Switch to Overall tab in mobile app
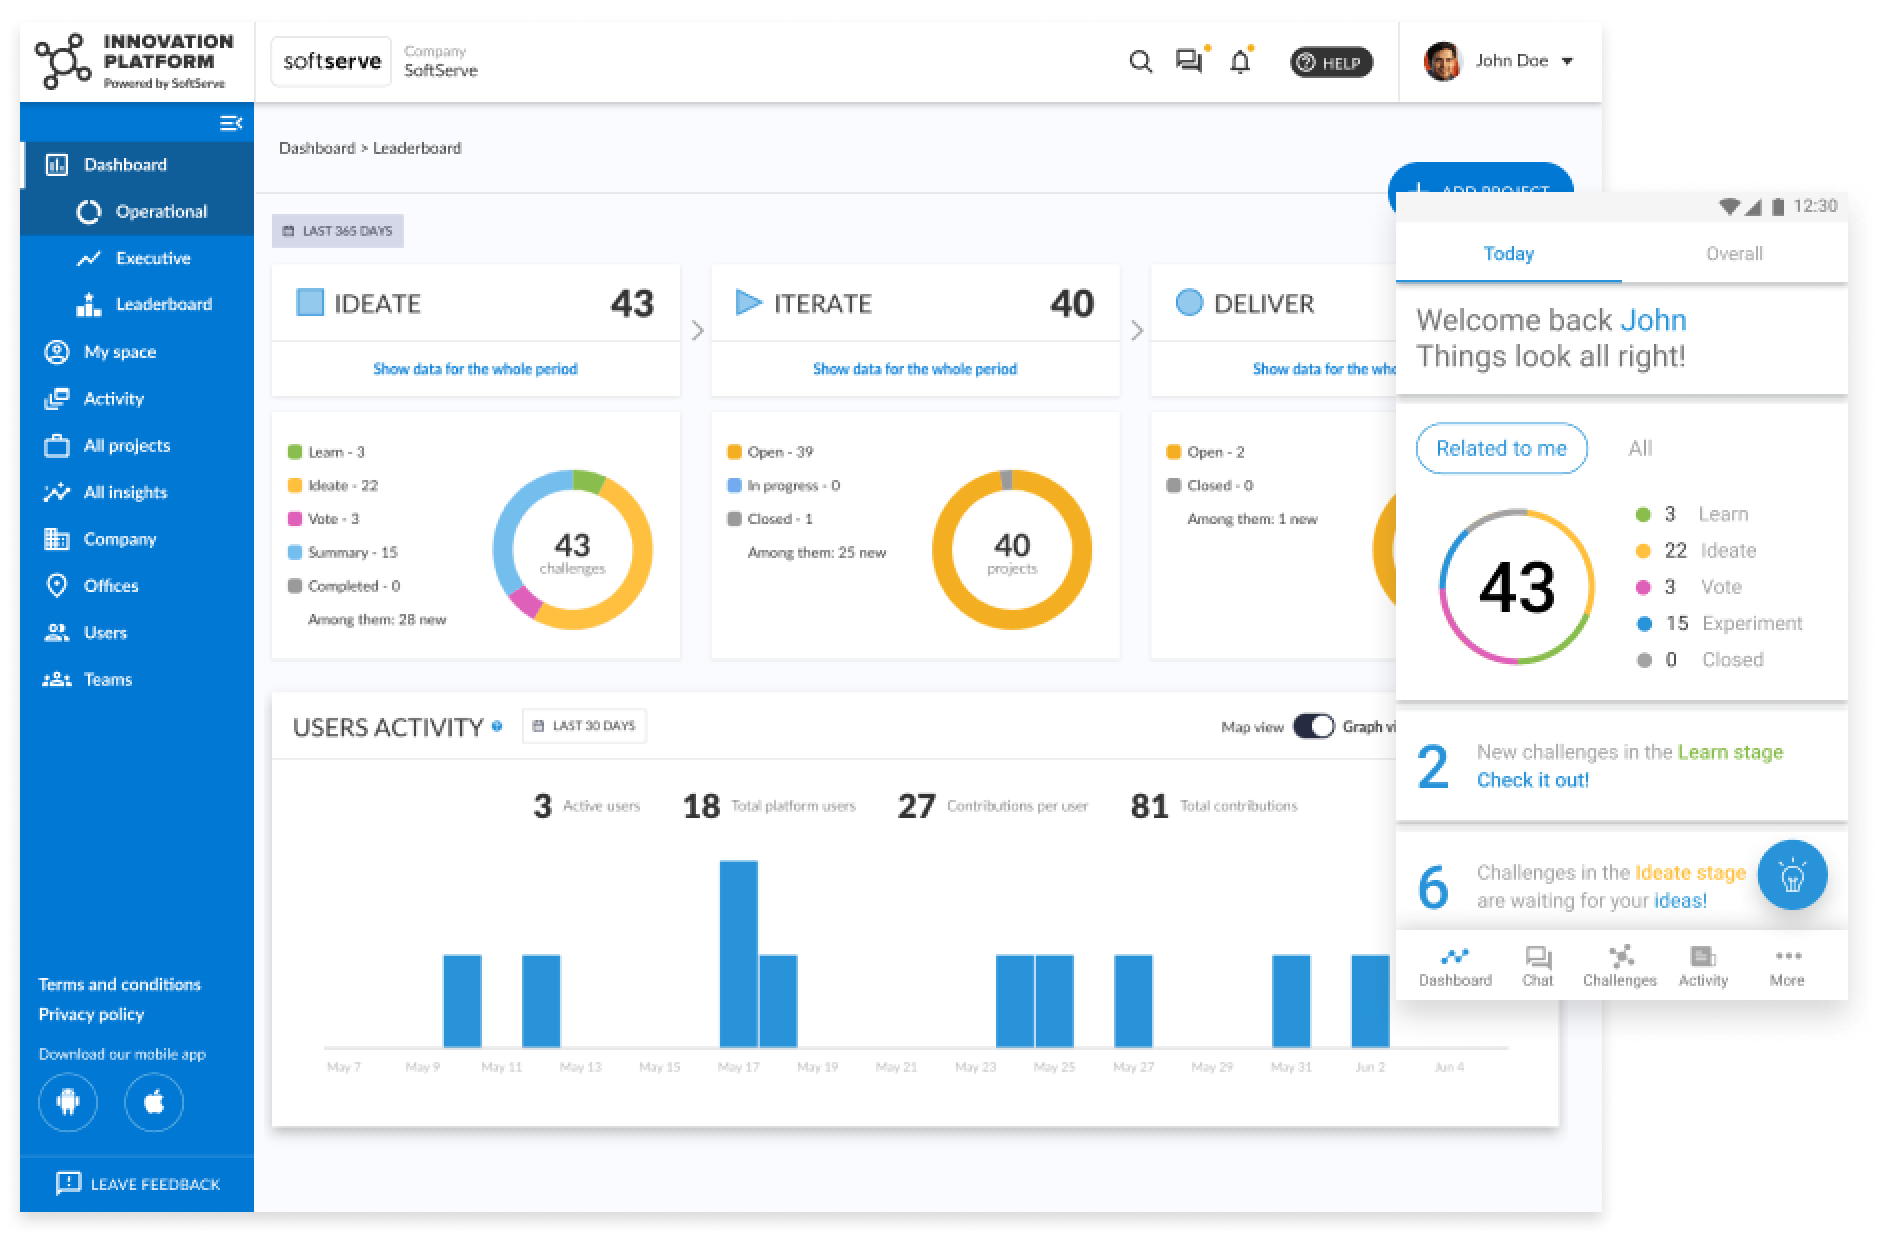1880x1236 pixels. (x=1734, y=254)
